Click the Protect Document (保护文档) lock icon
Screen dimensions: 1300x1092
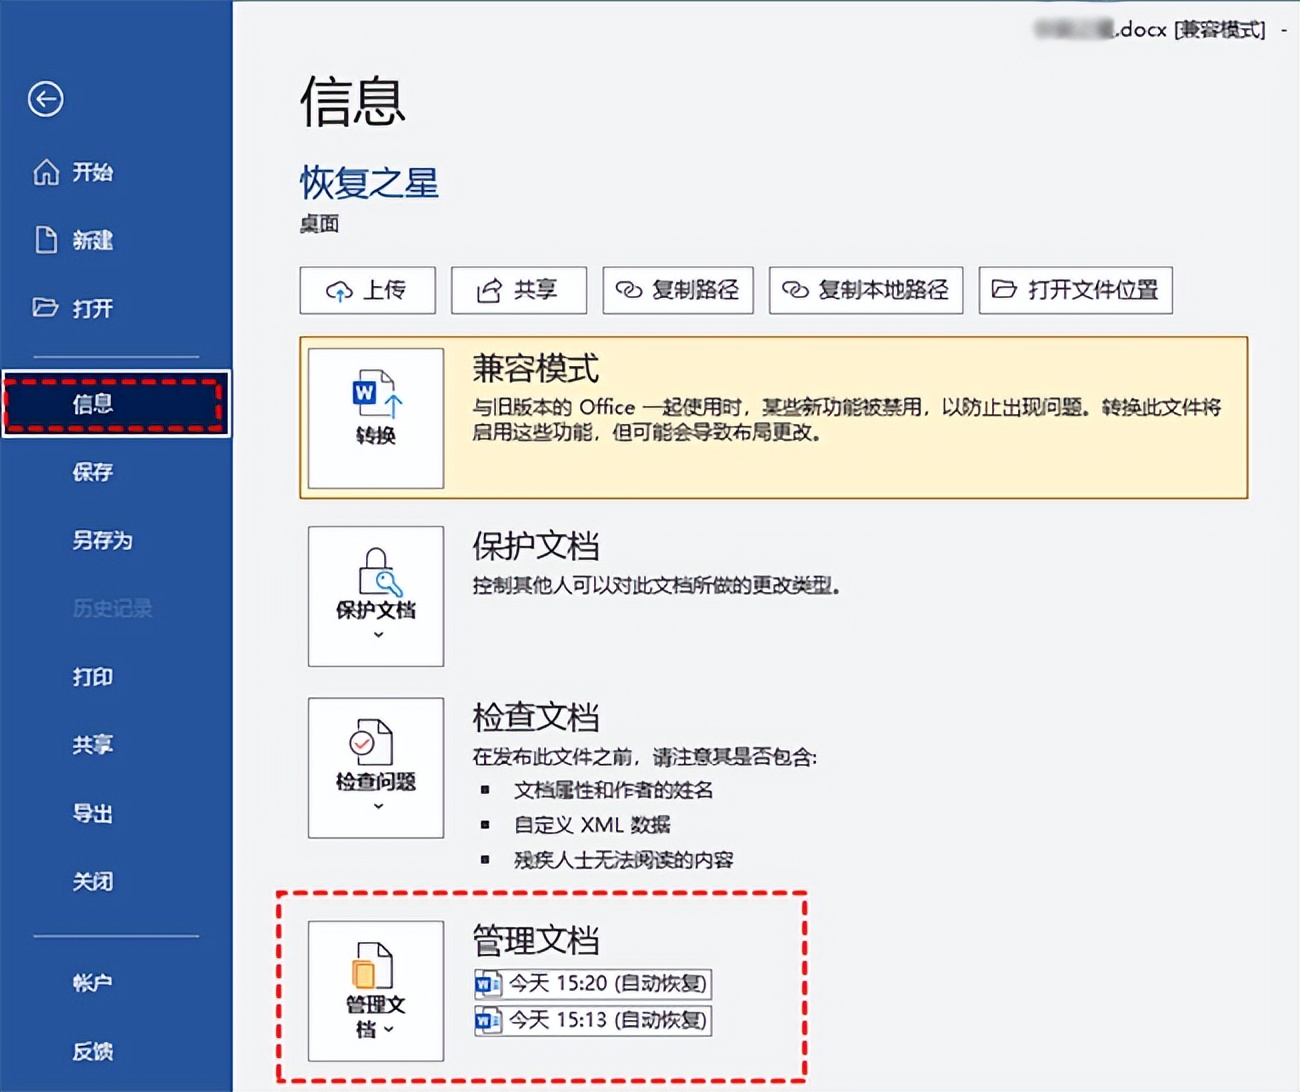coord(374,570)
